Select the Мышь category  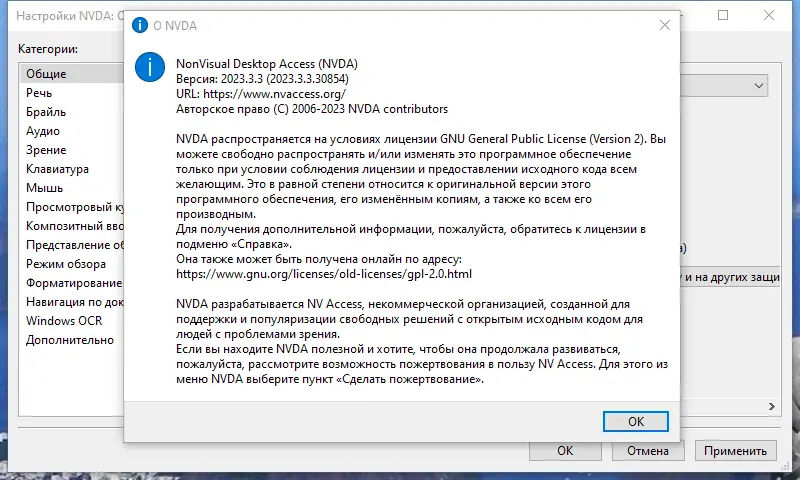pyautogui.click(x=71, y=188)
